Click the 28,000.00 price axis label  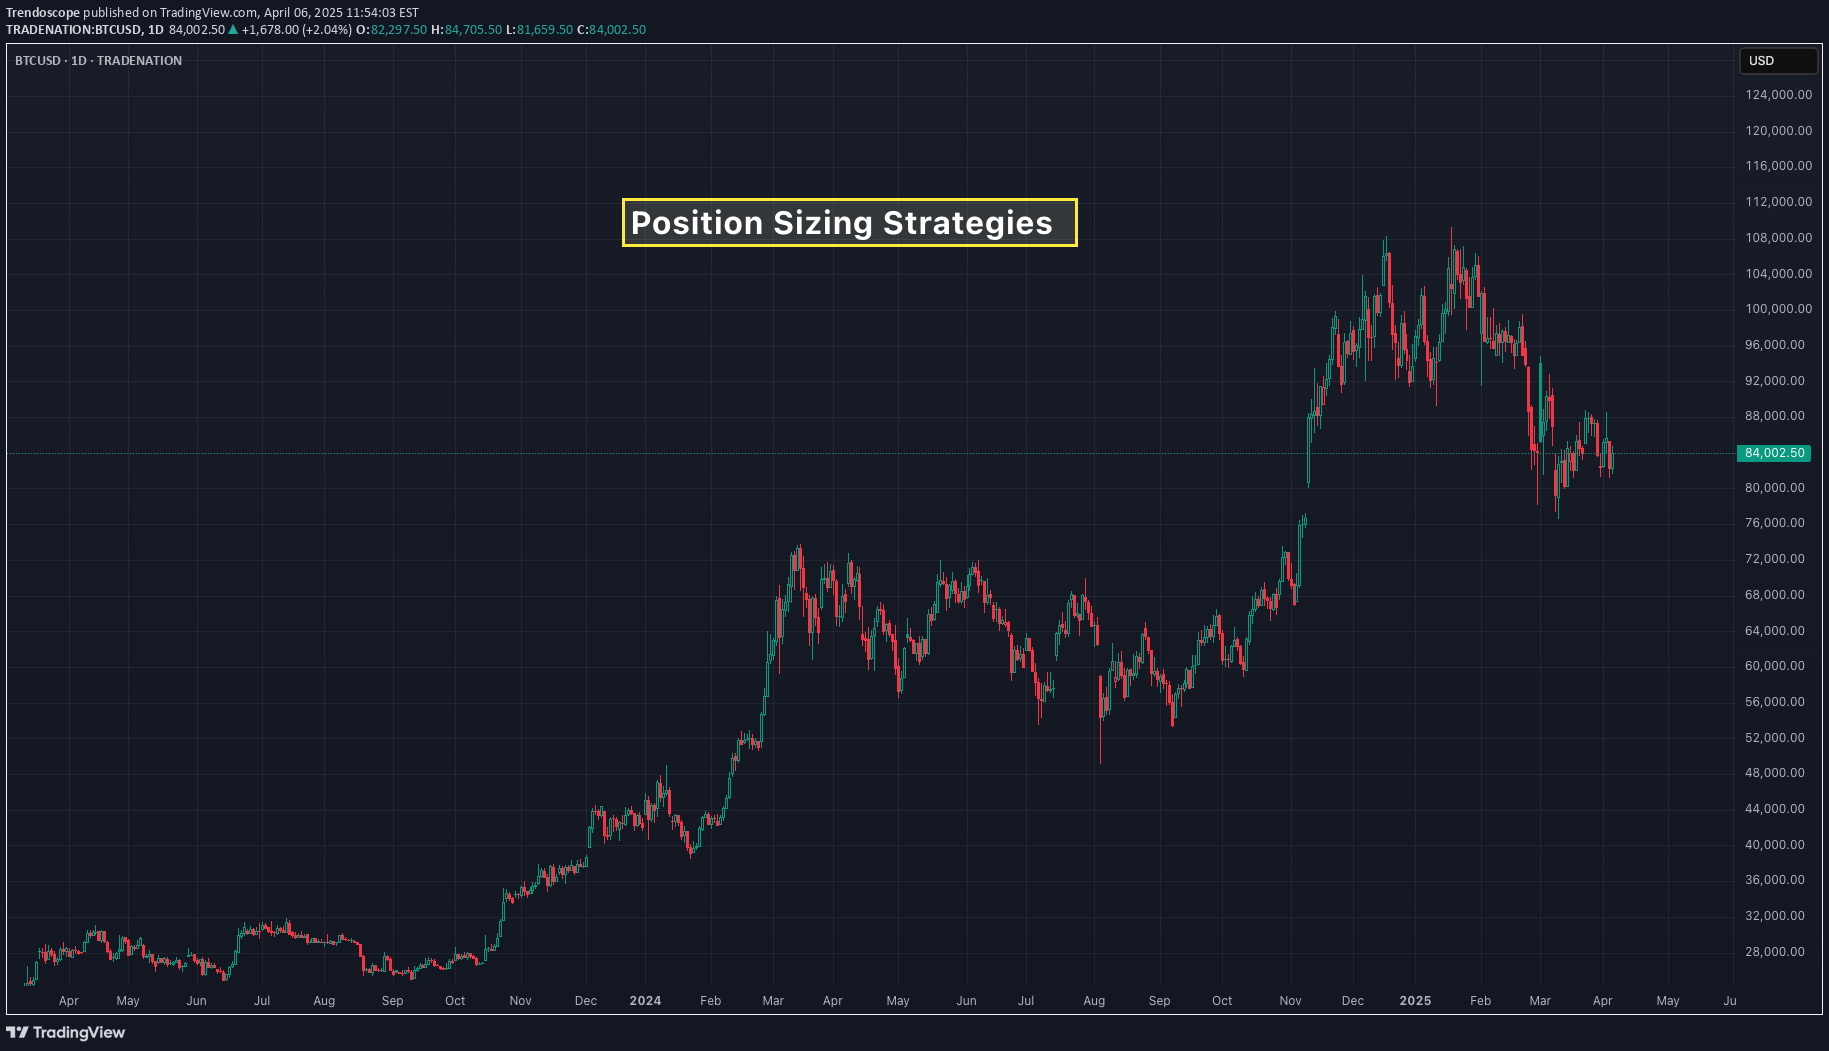click(x=1775, y=952)
